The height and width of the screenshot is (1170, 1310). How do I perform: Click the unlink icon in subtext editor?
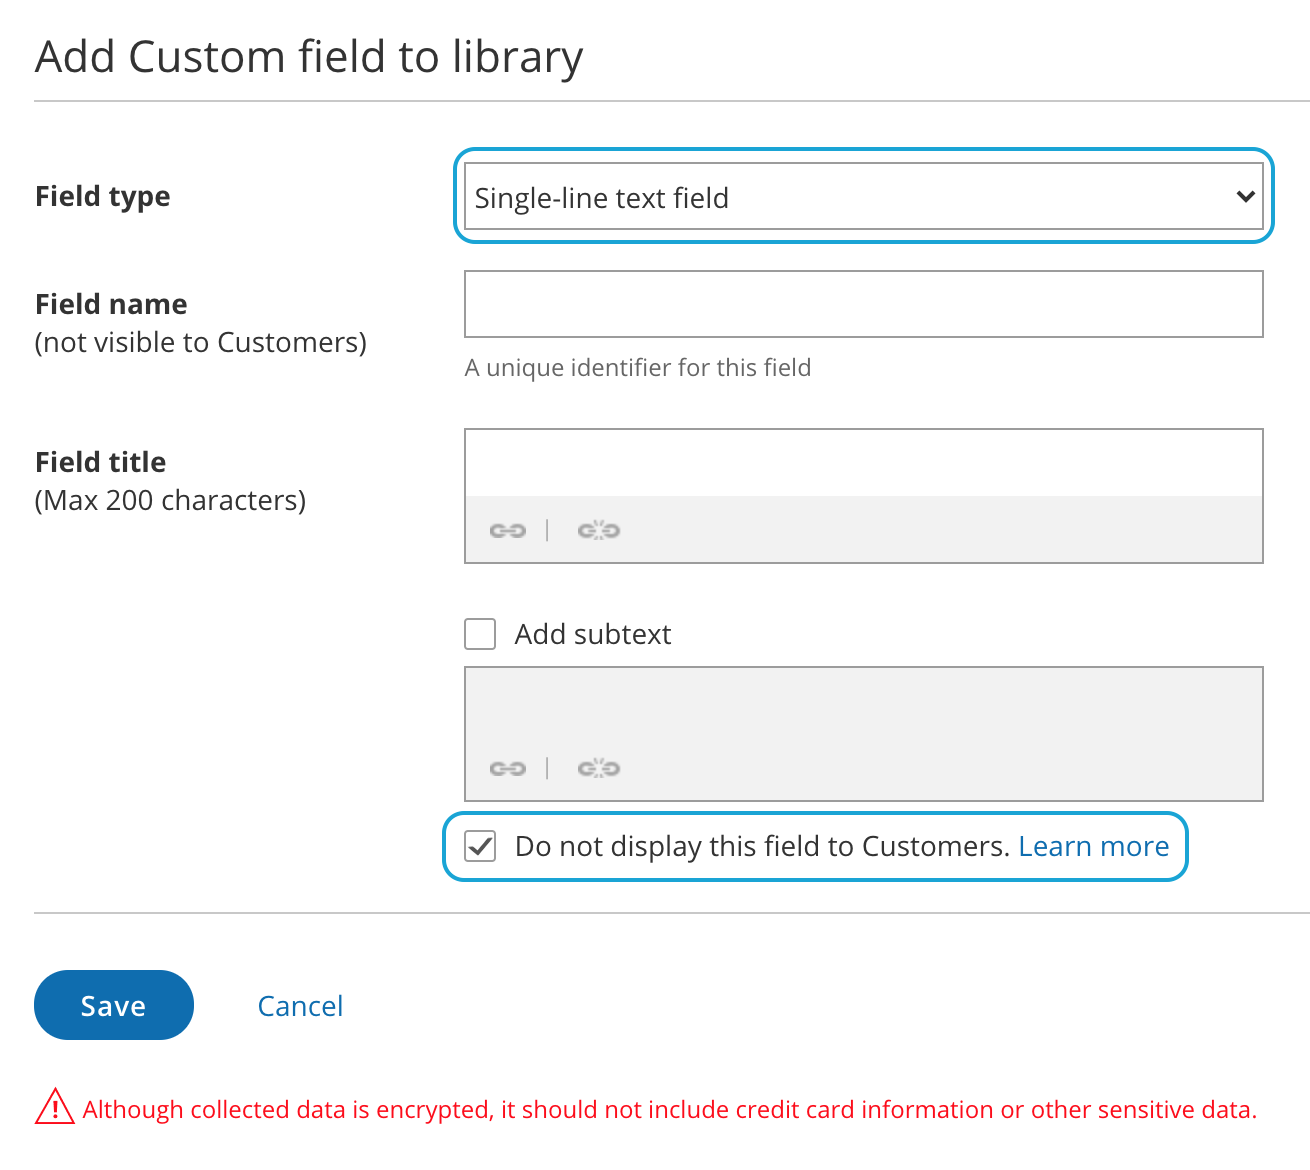[x=598, y=768]
